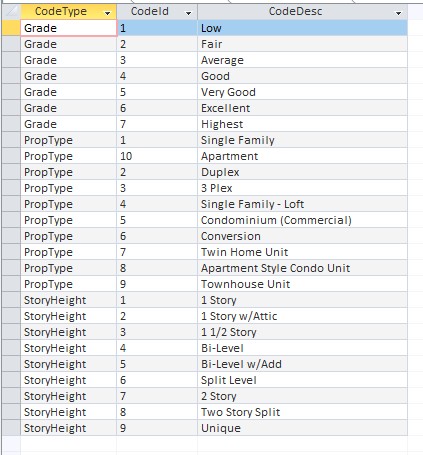Viewport: 423px width, 455px height.
Task: Select the 'Two Story Split' cell
Action: [x=302, y=412]
